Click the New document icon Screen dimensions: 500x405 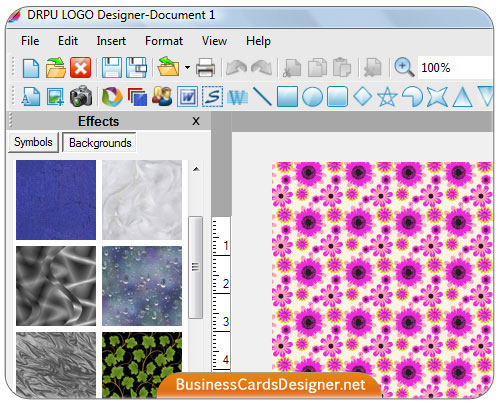(31, 68)
